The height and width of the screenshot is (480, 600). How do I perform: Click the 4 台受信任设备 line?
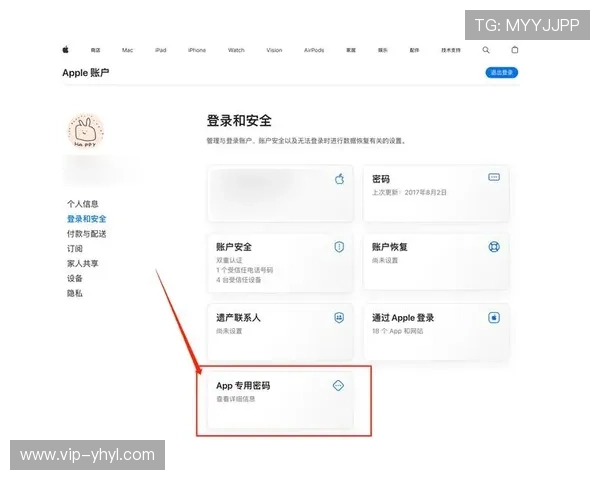[238, 280]
